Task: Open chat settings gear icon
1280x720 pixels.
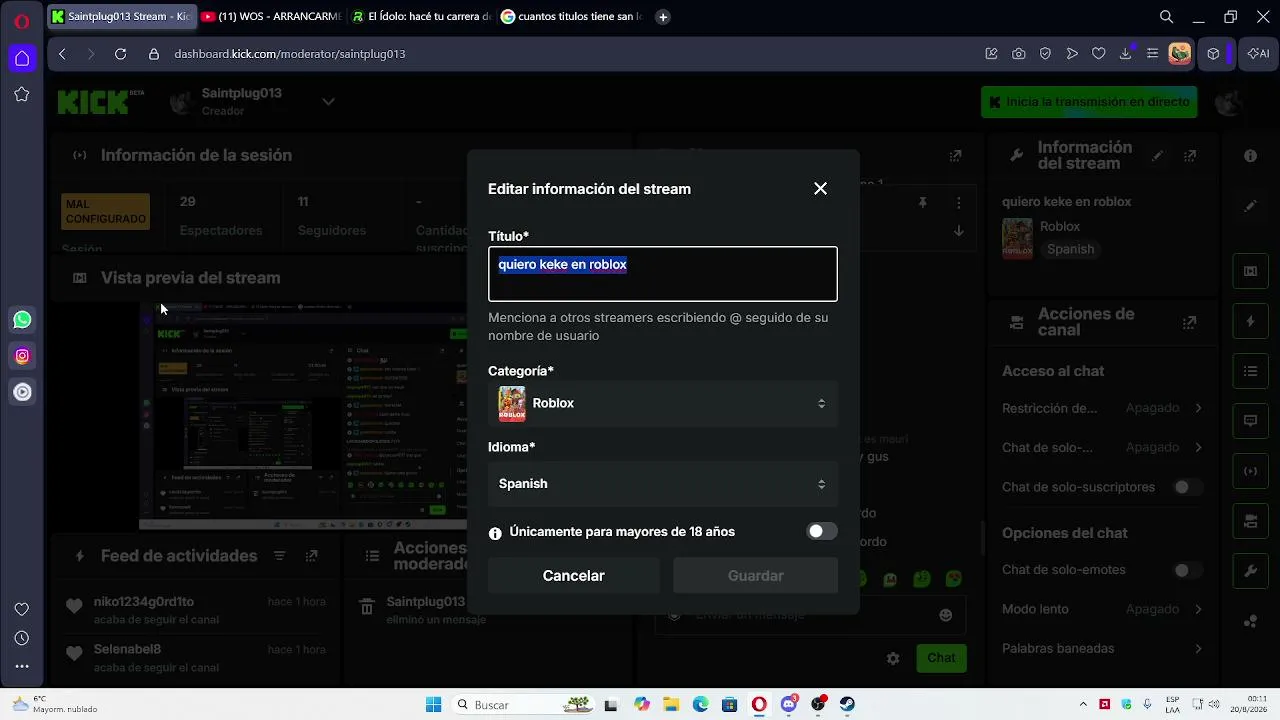Action: pos(893,658)
